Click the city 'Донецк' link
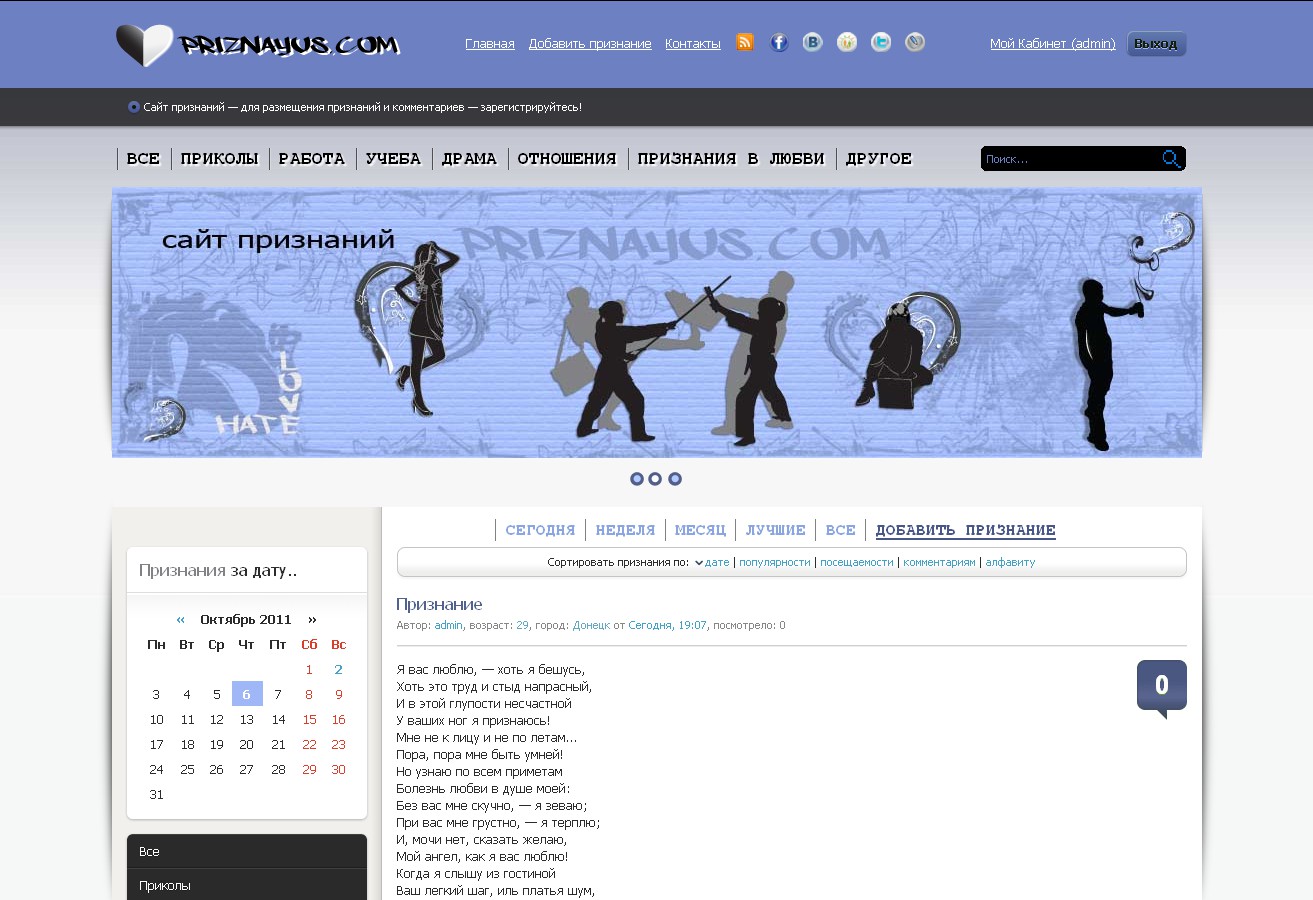1313x900 pixels. coord(591,626)
